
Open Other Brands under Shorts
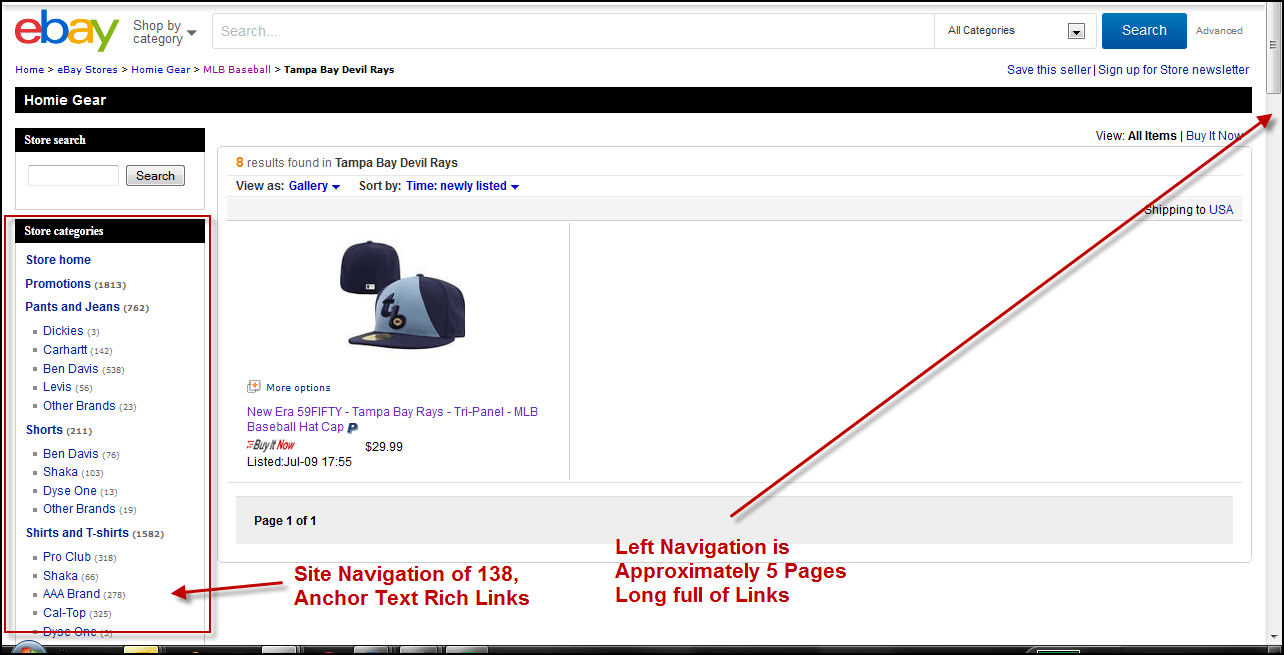point(79,509)
